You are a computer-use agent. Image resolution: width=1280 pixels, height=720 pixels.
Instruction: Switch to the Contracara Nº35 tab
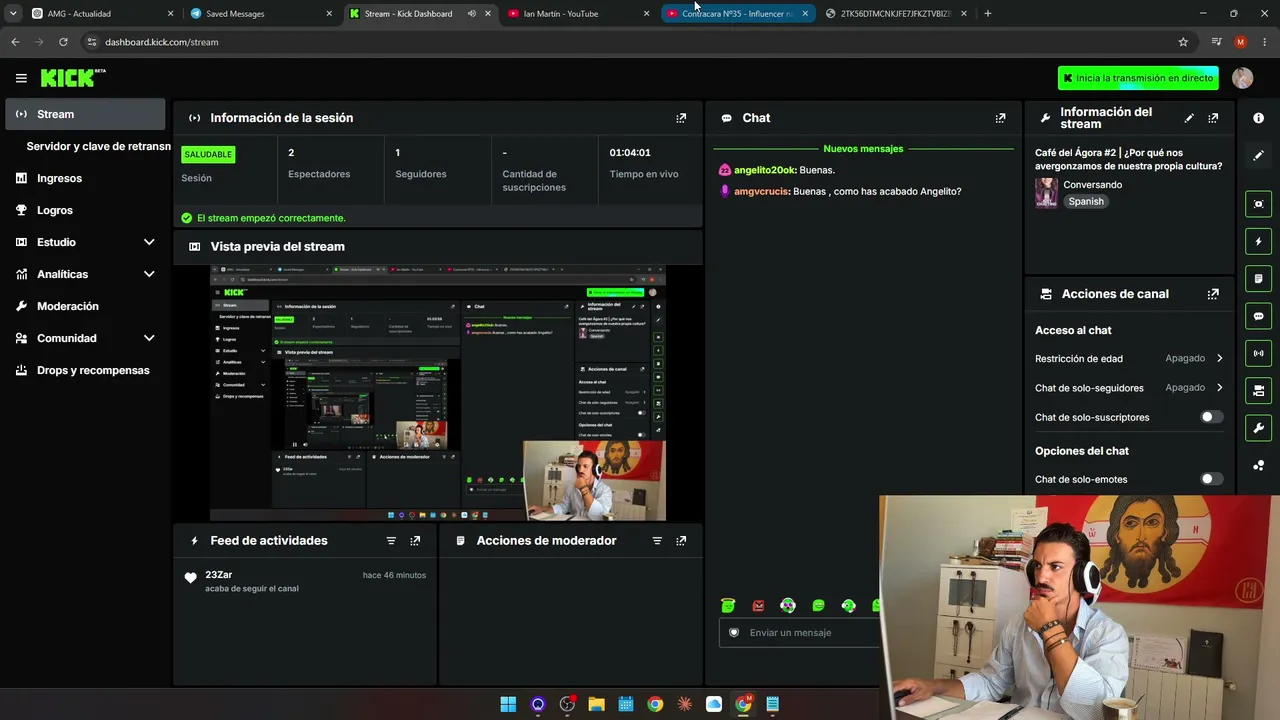tap(737, 14)
